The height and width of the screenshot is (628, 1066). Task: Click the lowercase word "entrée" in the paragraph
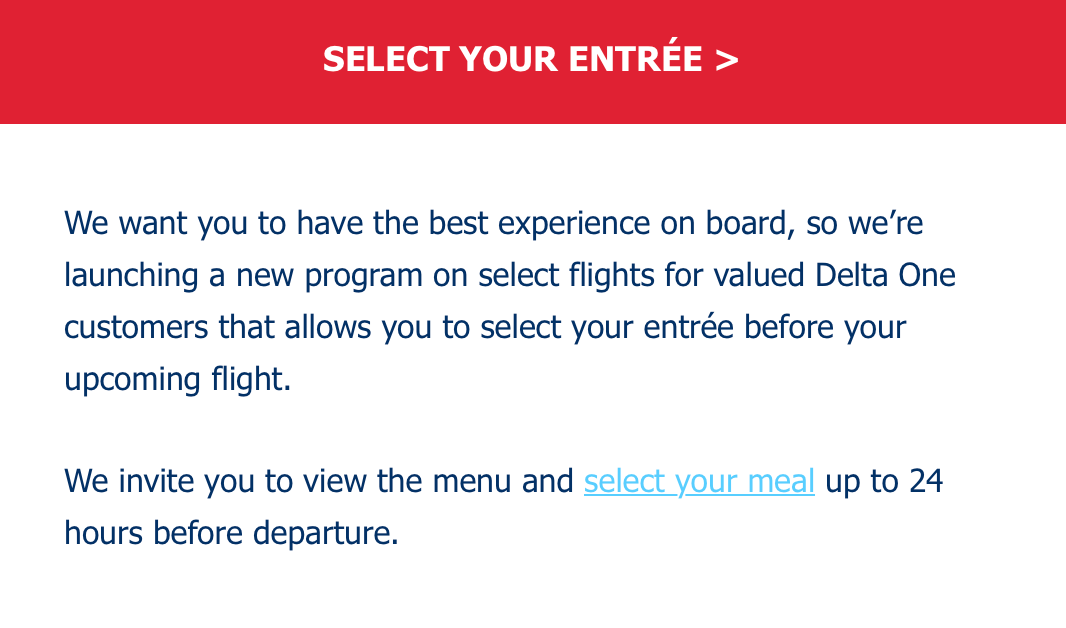(688, 327)
